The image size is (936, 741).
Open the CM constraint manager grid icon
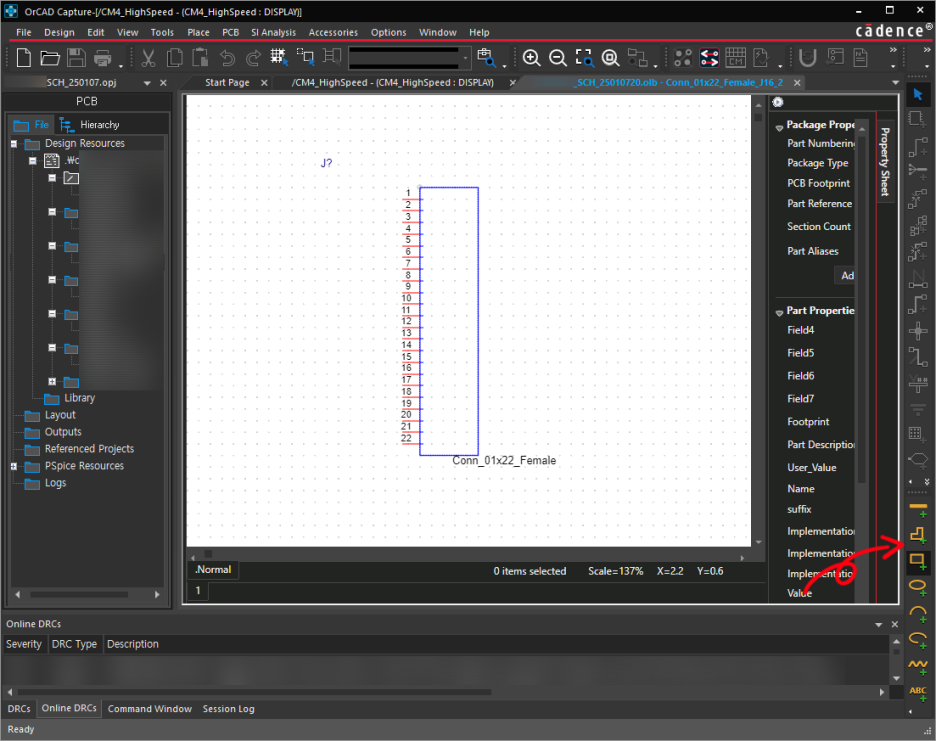(x=735, y=58)
